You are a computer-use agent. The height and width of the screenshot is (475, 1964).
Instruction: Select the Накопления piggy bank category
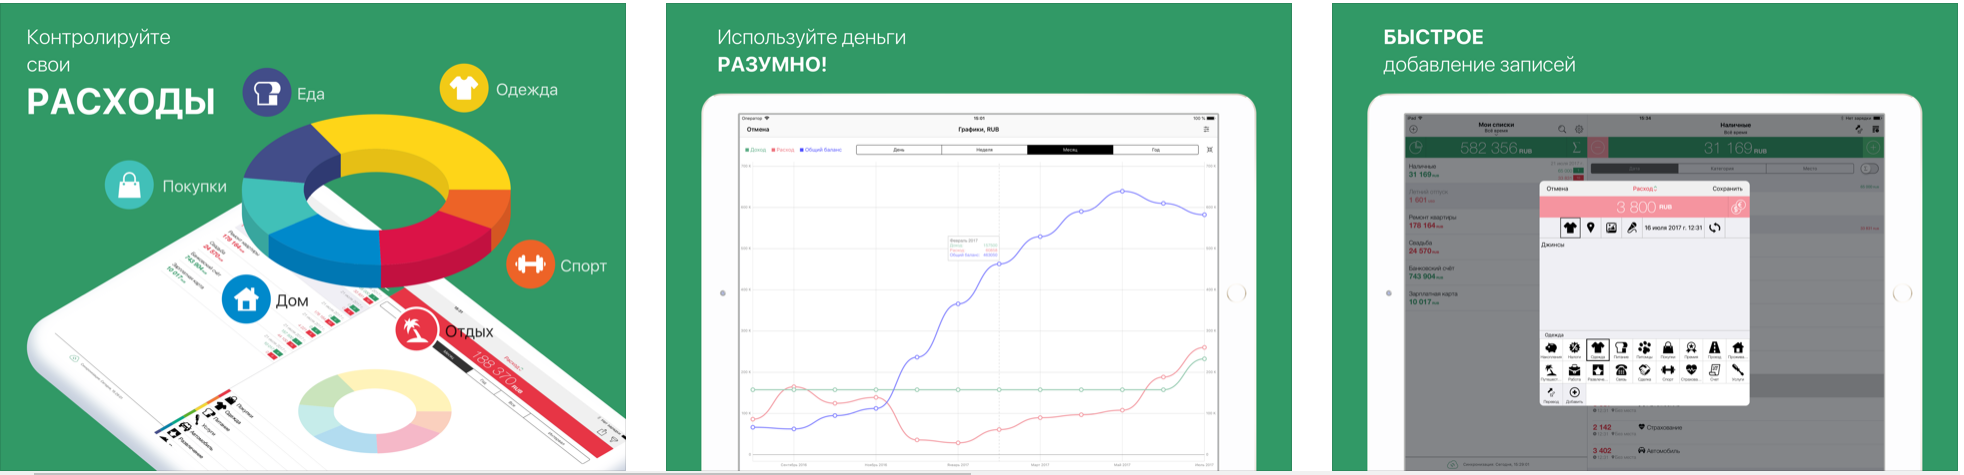coord(1551,349)
